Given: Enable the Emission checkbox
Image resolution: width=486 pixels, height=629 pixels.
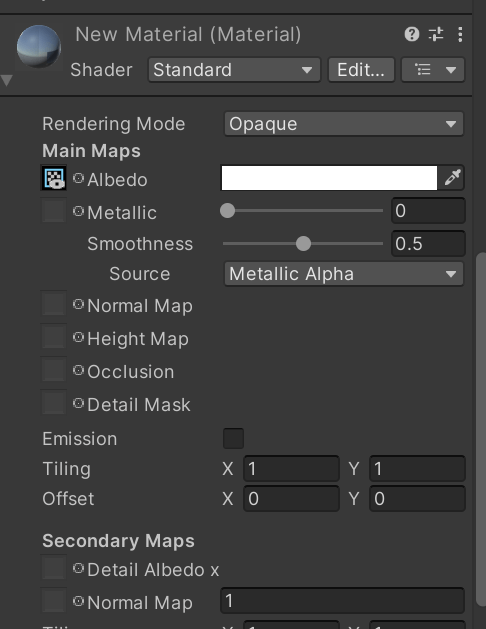Looking at the screenshot, I should pos(233,438).
